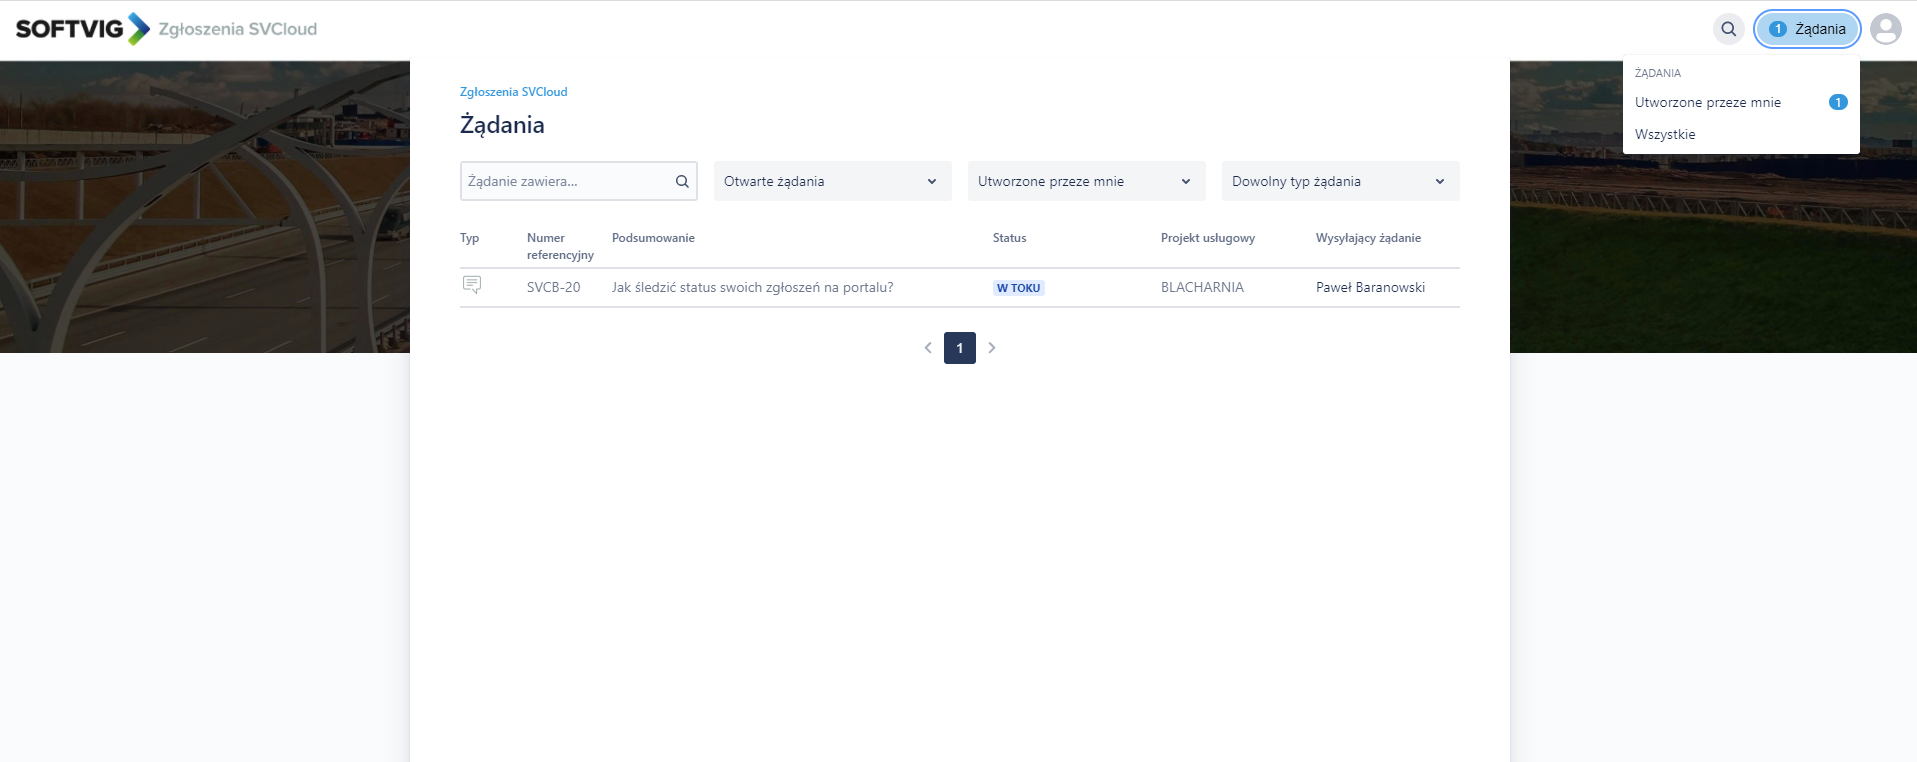The image size is (1917, 762).
Task: Click into the Żądanie zawiera search field
Action: (x=565, y=181)
